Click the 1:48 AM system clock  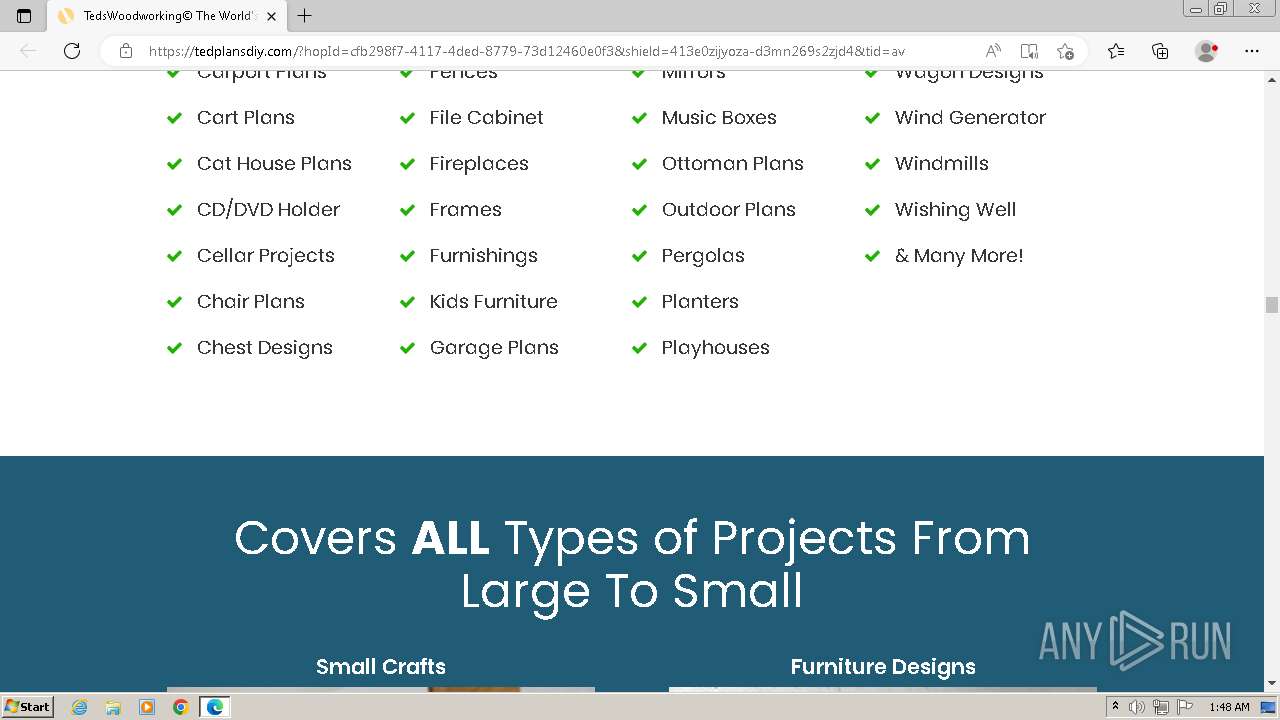coord(1229,707)
